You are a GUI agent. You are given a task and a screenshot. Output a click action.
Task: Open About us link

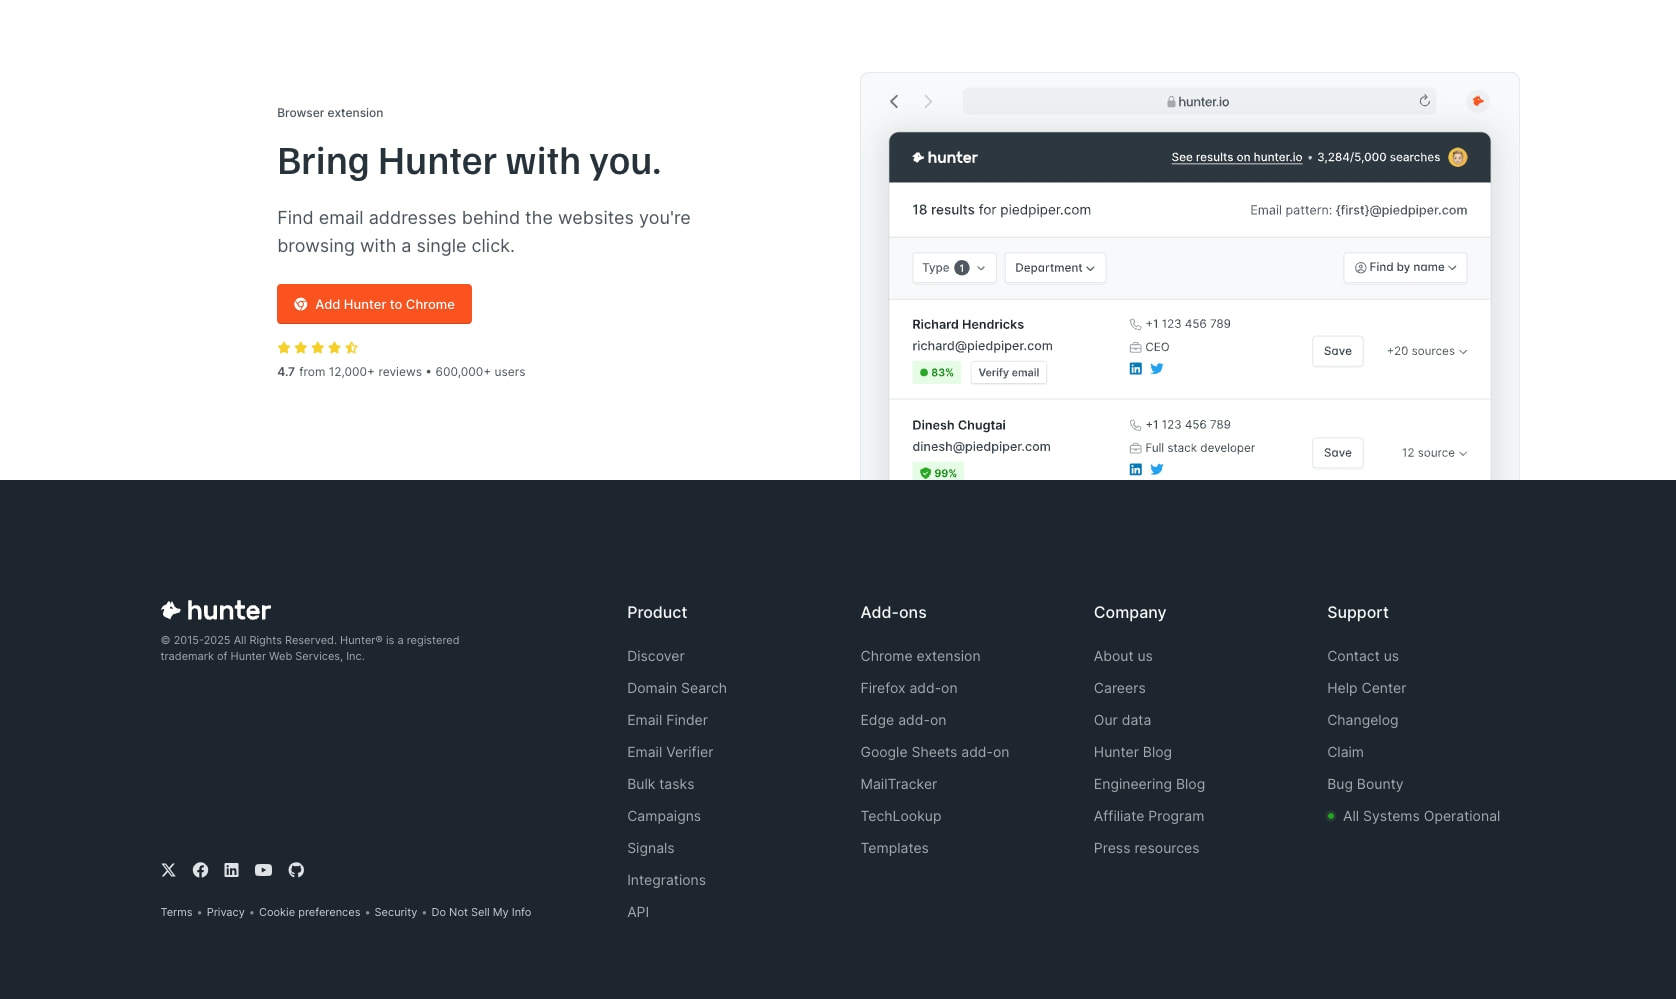tap(1123, 656)
